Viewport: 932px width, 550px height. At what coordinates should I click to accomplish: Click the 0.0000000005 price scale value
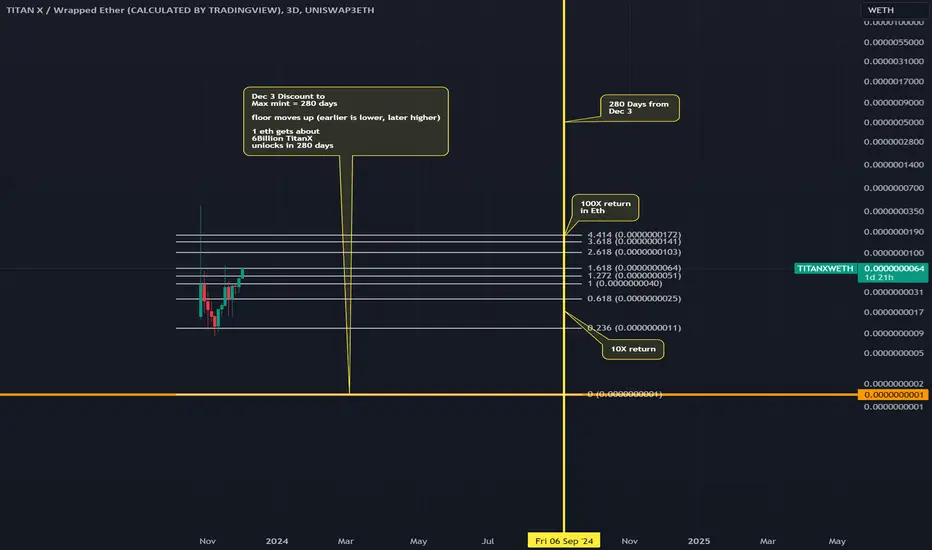(x=893, y=353)
